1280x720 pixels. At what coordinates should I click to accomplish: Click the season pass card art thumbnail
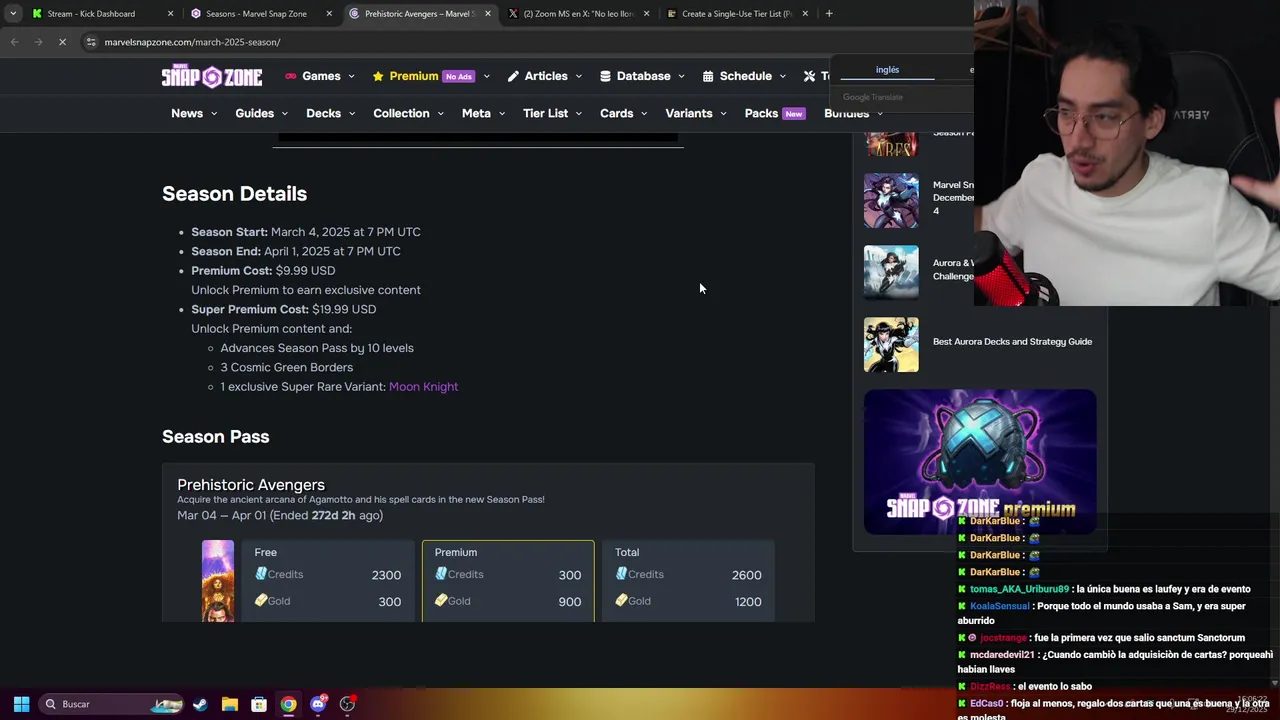click(218, 581)
